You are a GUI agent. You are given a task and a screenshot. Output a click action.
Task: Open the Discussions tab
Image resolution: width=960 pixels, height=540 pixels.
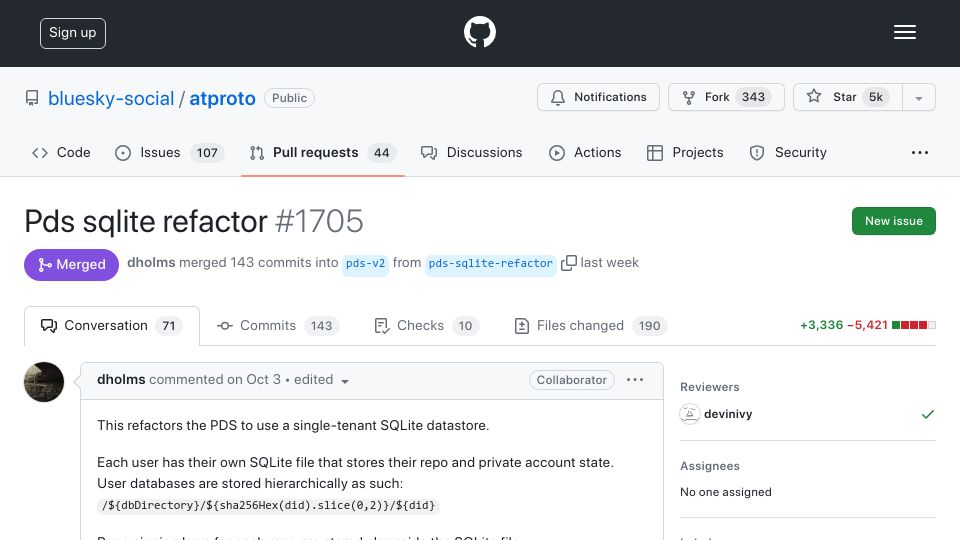point(471,152)
